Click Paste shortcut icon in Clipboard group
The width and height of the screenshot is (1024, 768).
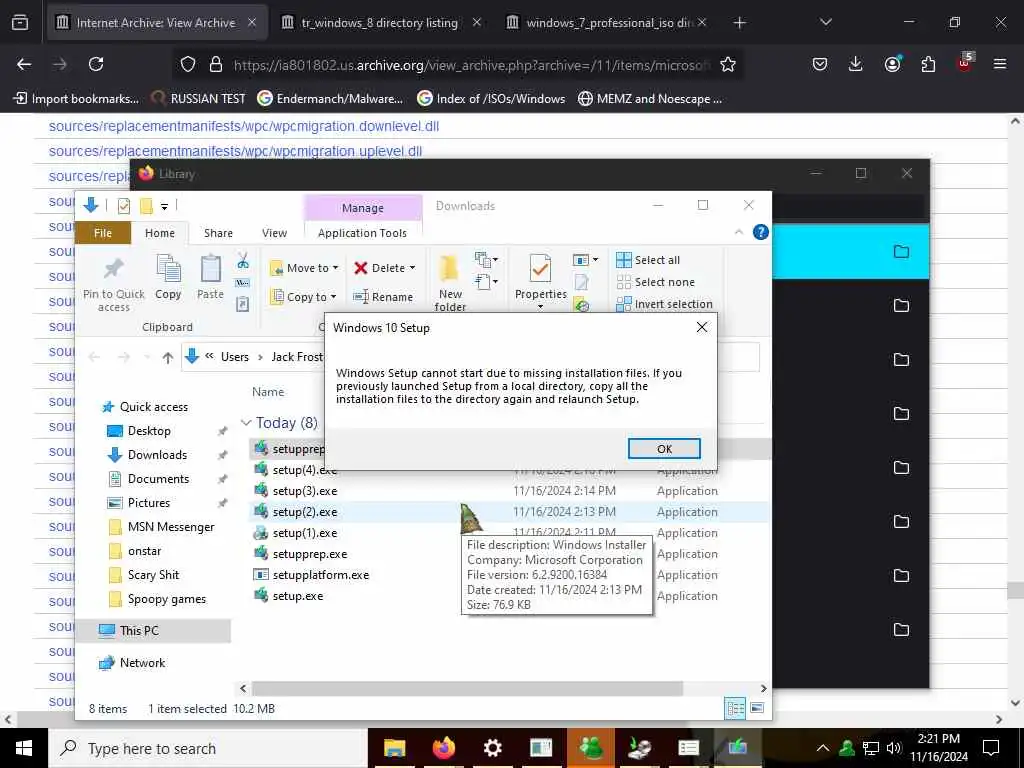(x=242, y=304)
